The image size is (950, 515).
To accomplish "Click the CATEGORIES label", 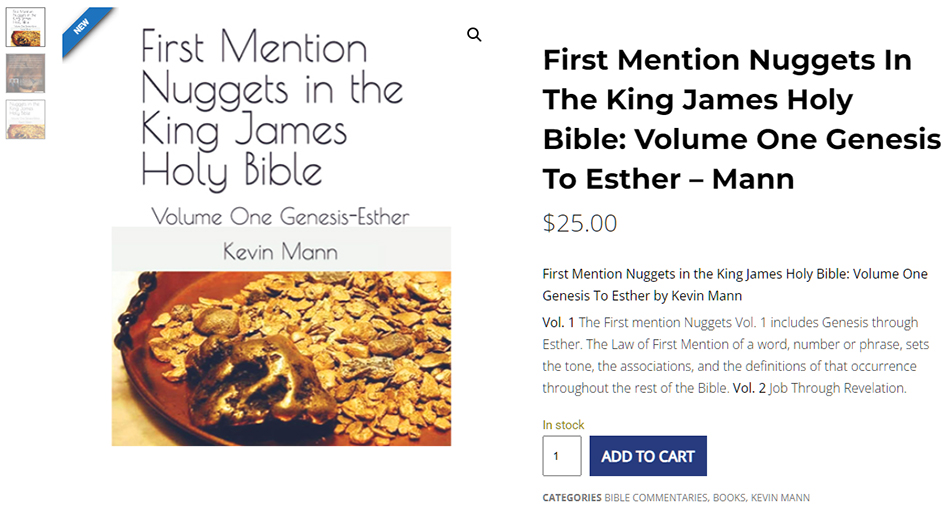I will tap(572, 498).
